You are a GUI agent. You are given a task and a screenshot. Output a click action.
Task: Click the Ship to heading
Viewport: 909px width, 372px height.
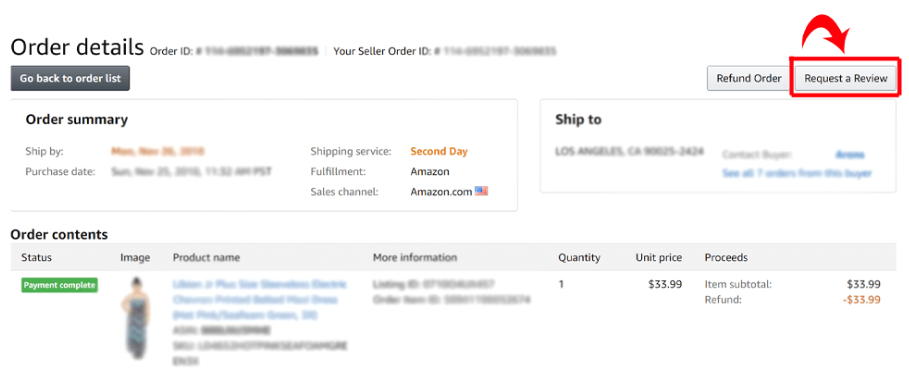point(578,119)
